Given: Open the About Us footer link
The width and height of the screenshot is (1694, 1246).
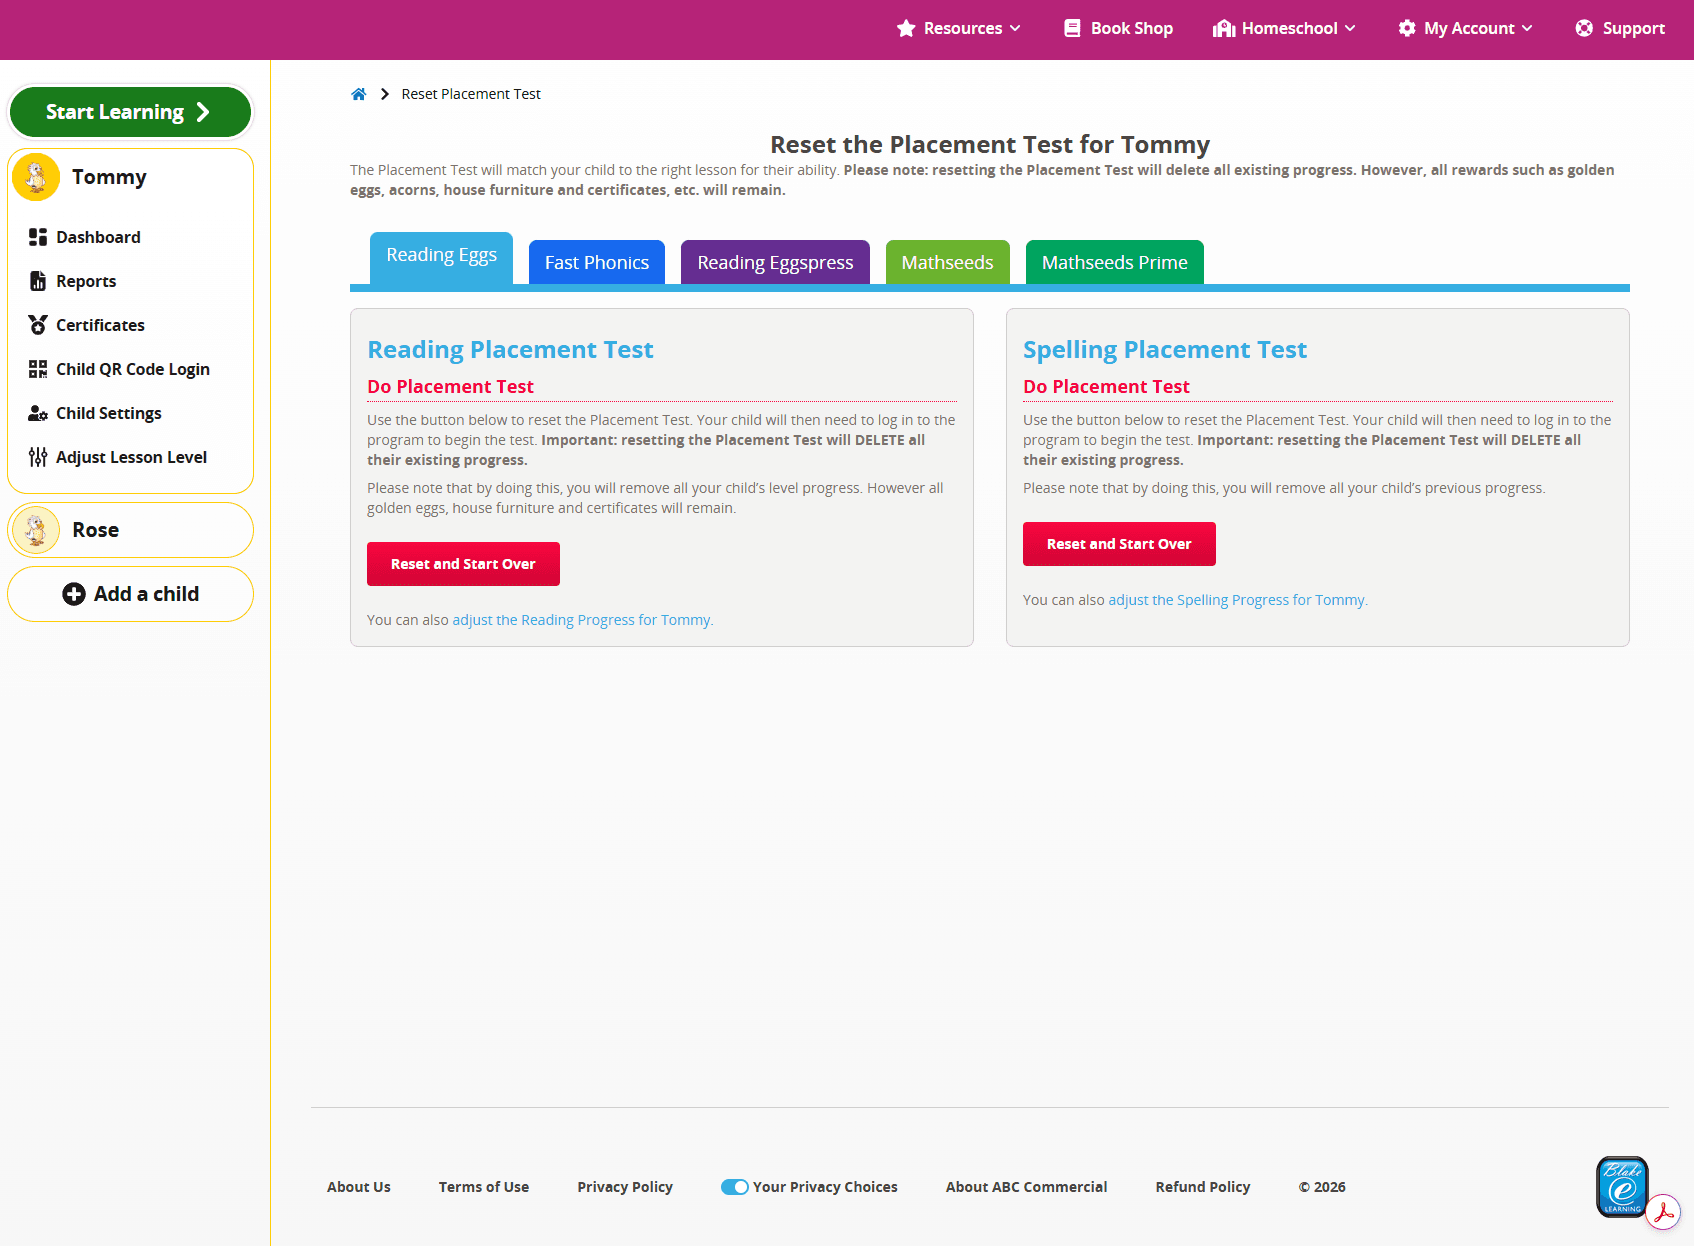Looking at the screenshot, I should coord(359,1187).
